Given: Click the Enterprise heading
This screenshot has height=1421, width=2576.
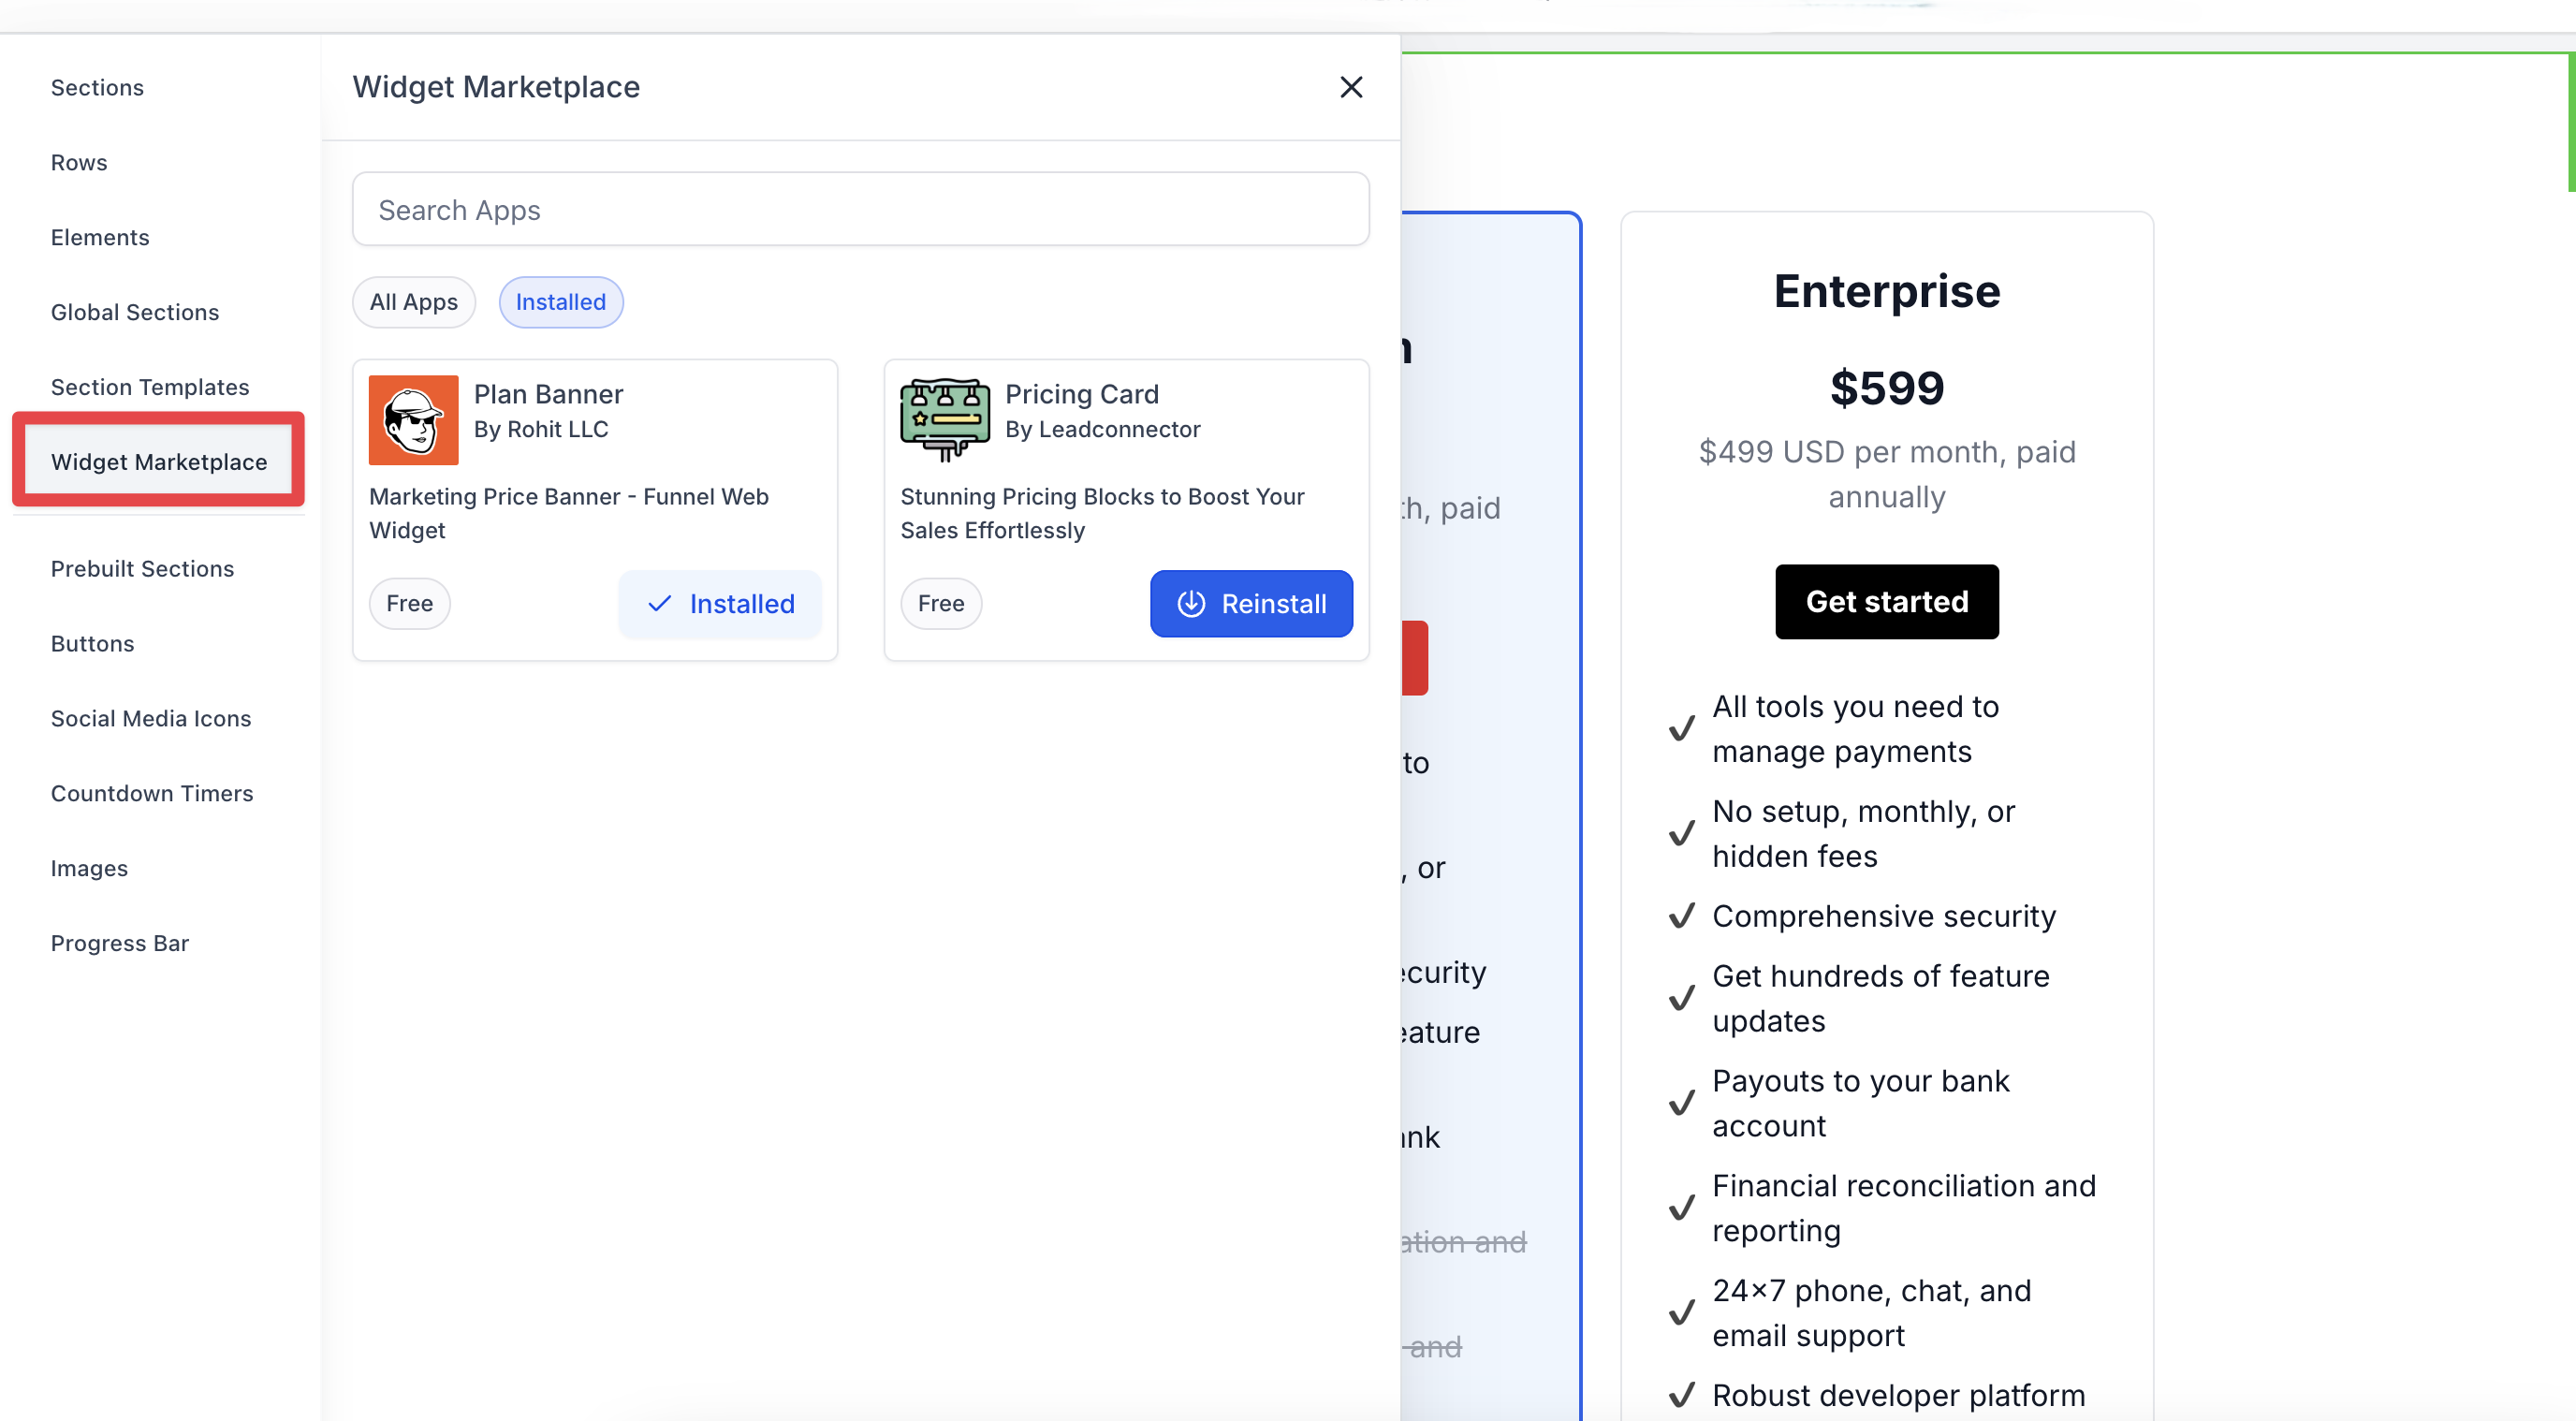Looking at the screenshot, I should click(1886, 292).
